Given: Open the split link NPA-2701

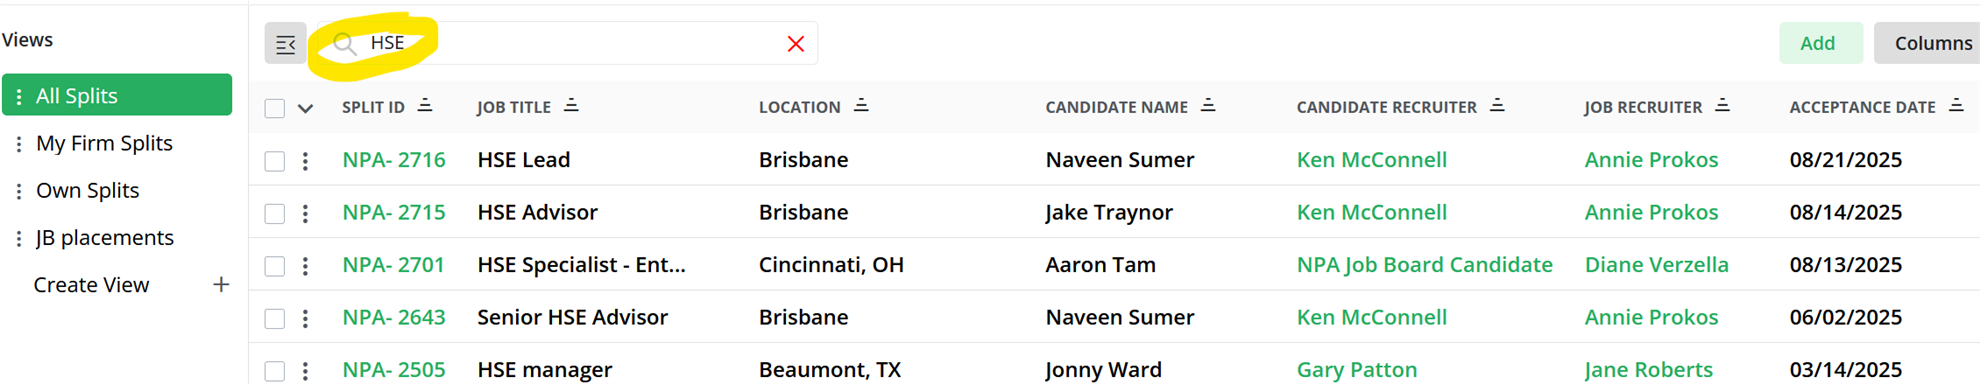Looking at the screenshot, I should pos(393,265).
